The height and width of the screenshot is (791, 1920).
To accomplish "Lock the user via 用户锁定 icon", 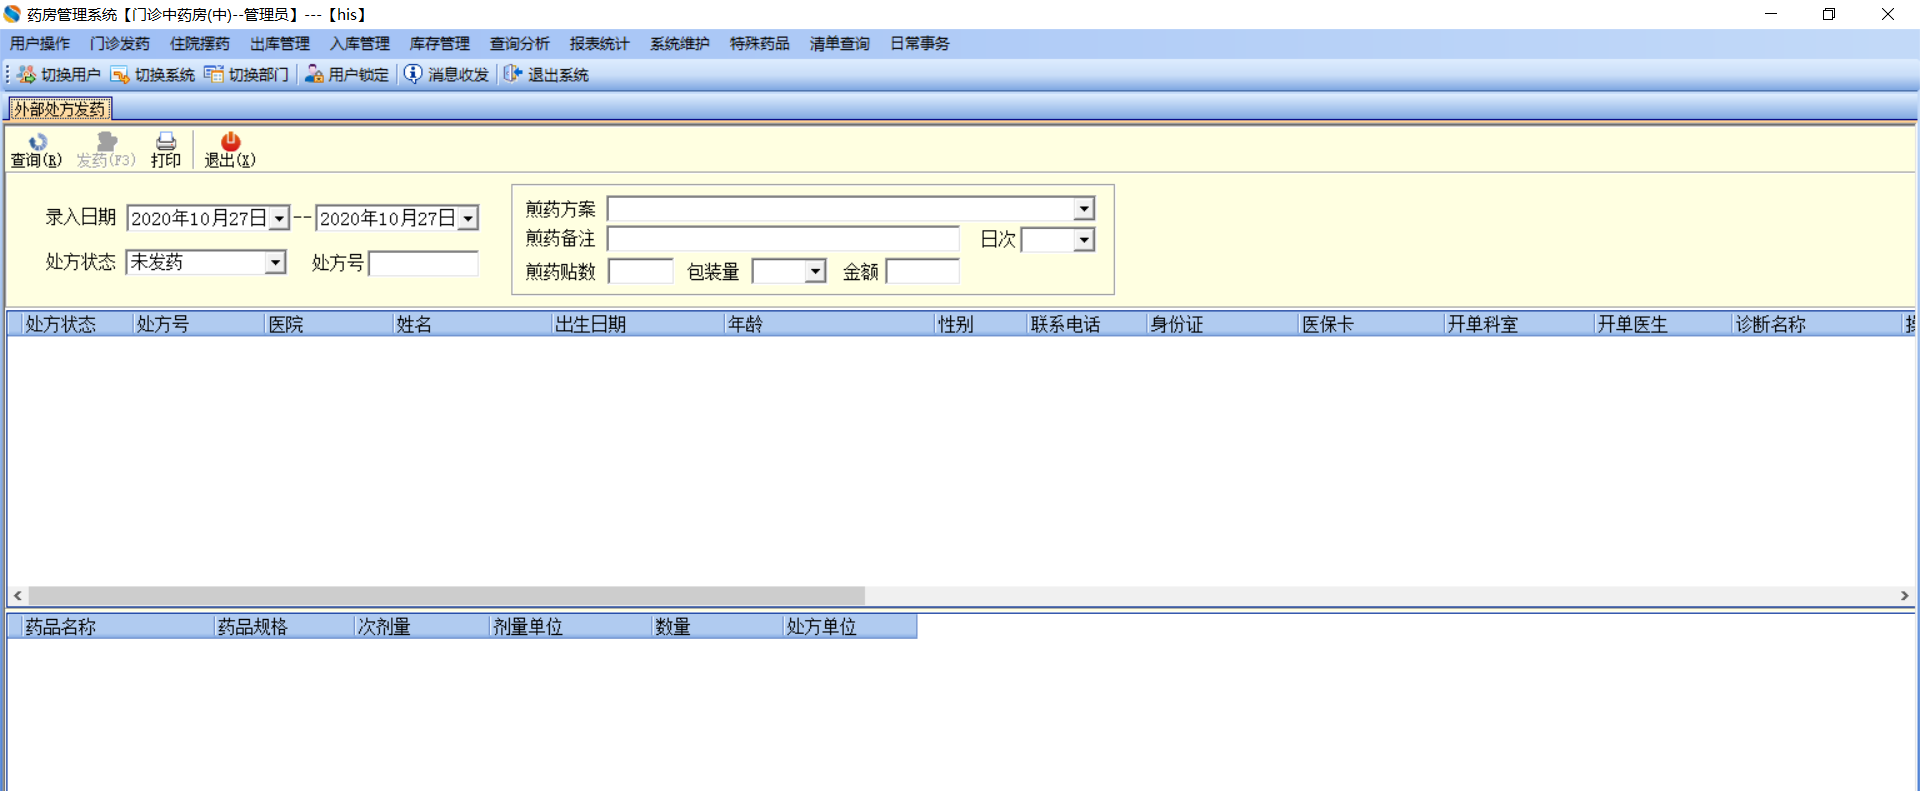I will (314, 75).
